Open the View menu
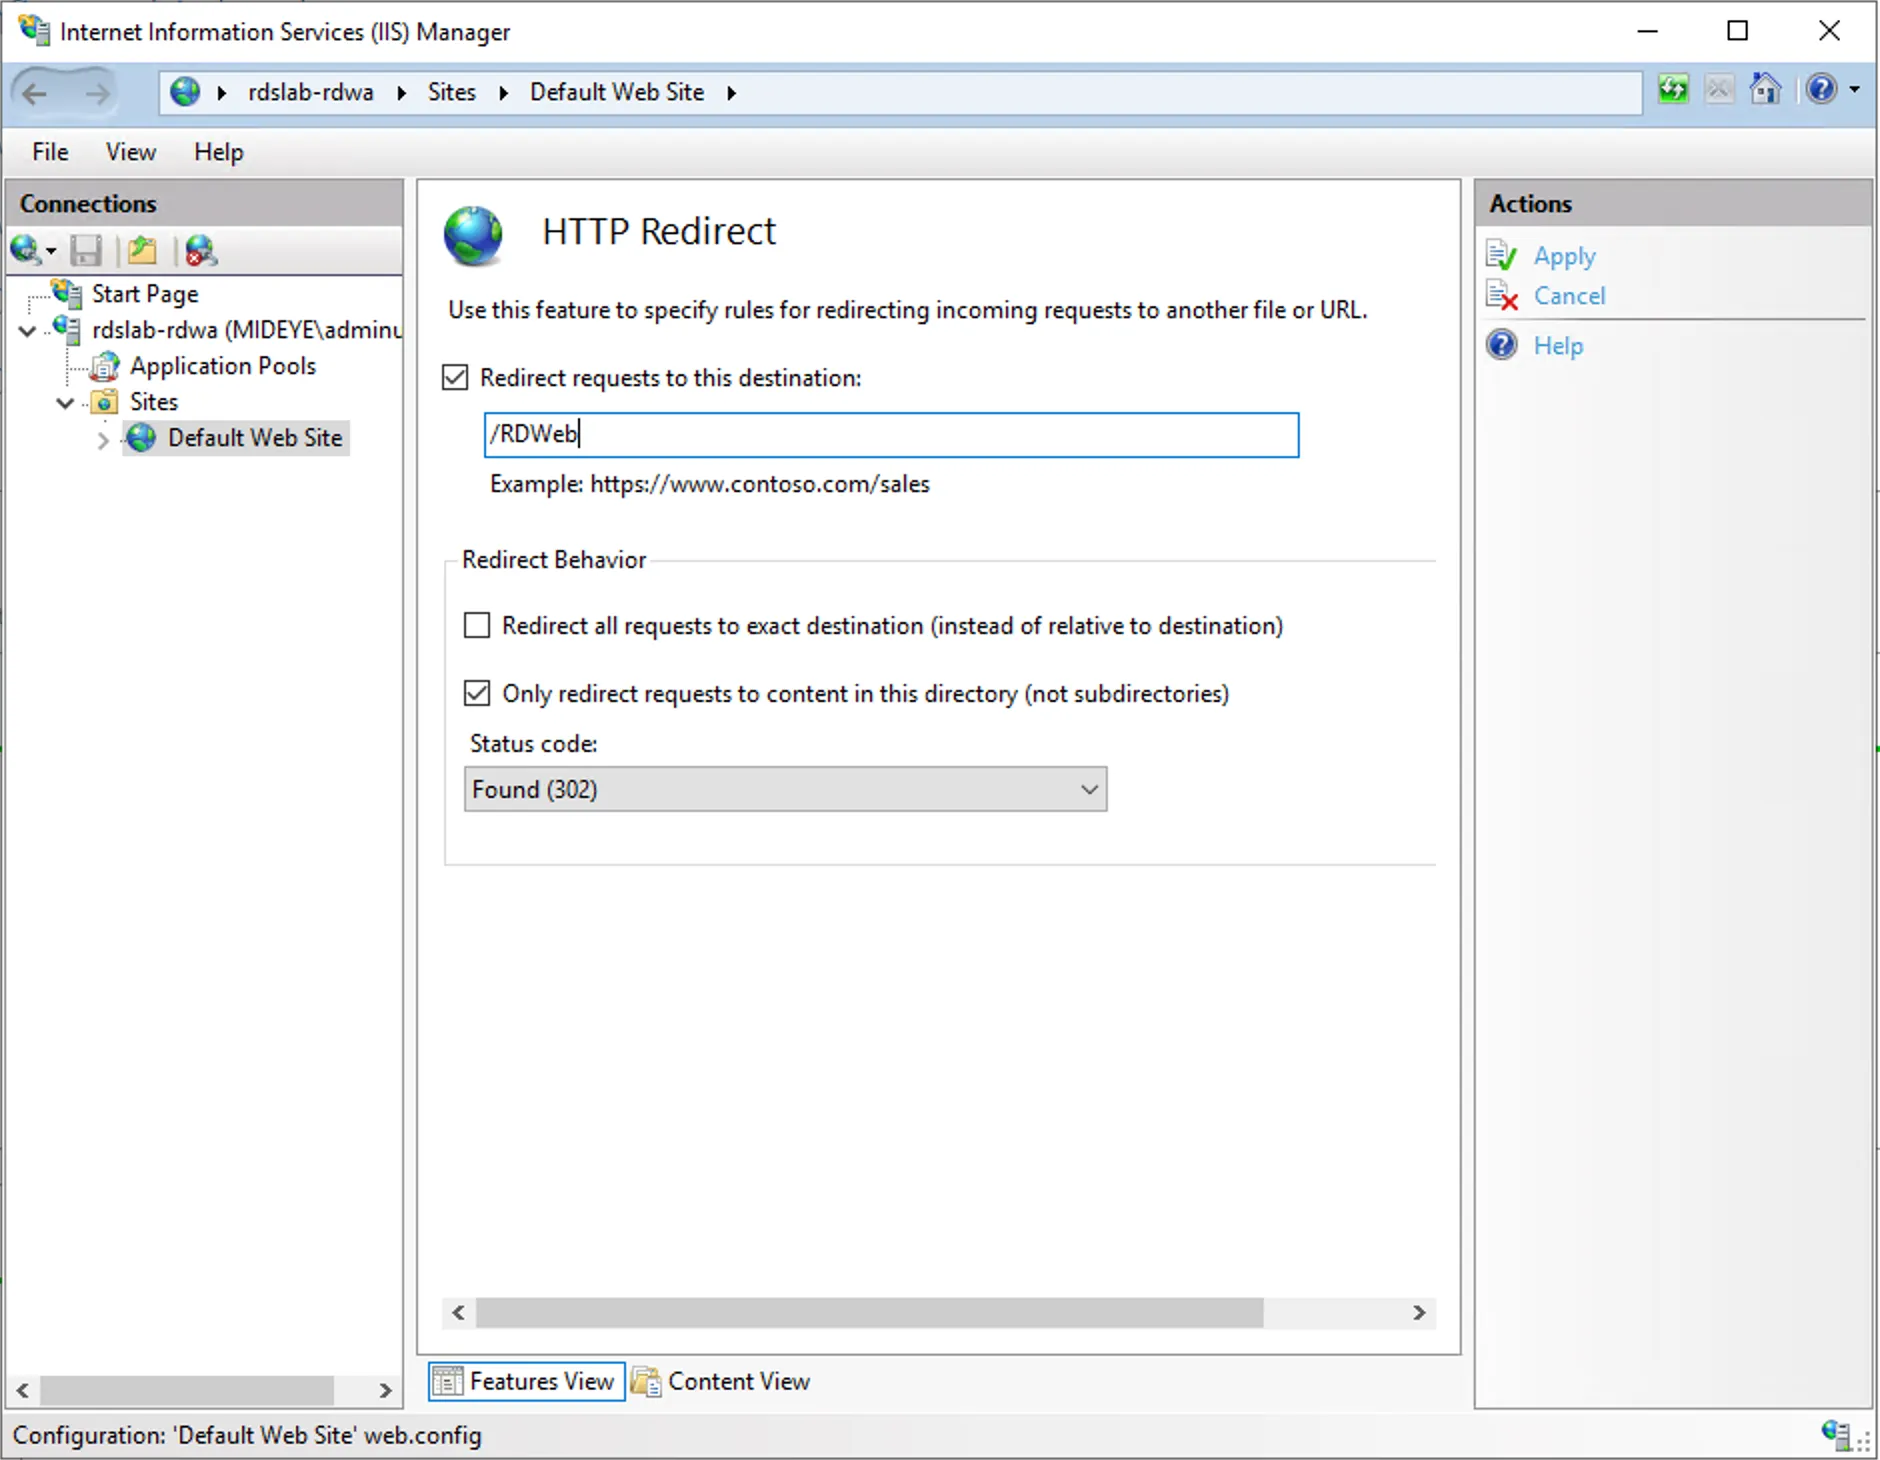This screenshot has height=1460, width=1880. coord(130,152)
